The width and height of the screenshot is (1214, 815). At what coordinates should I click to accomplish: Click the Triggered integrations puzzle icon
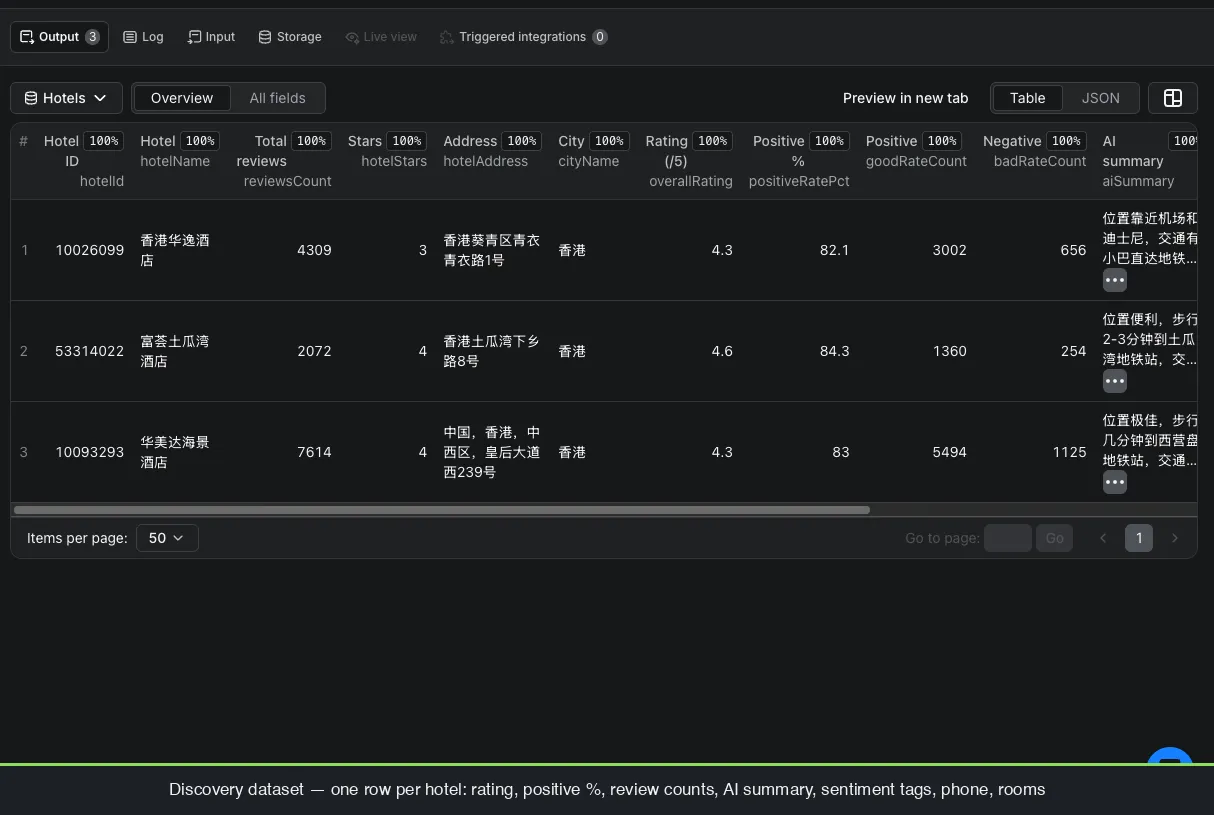click(447, 37)
